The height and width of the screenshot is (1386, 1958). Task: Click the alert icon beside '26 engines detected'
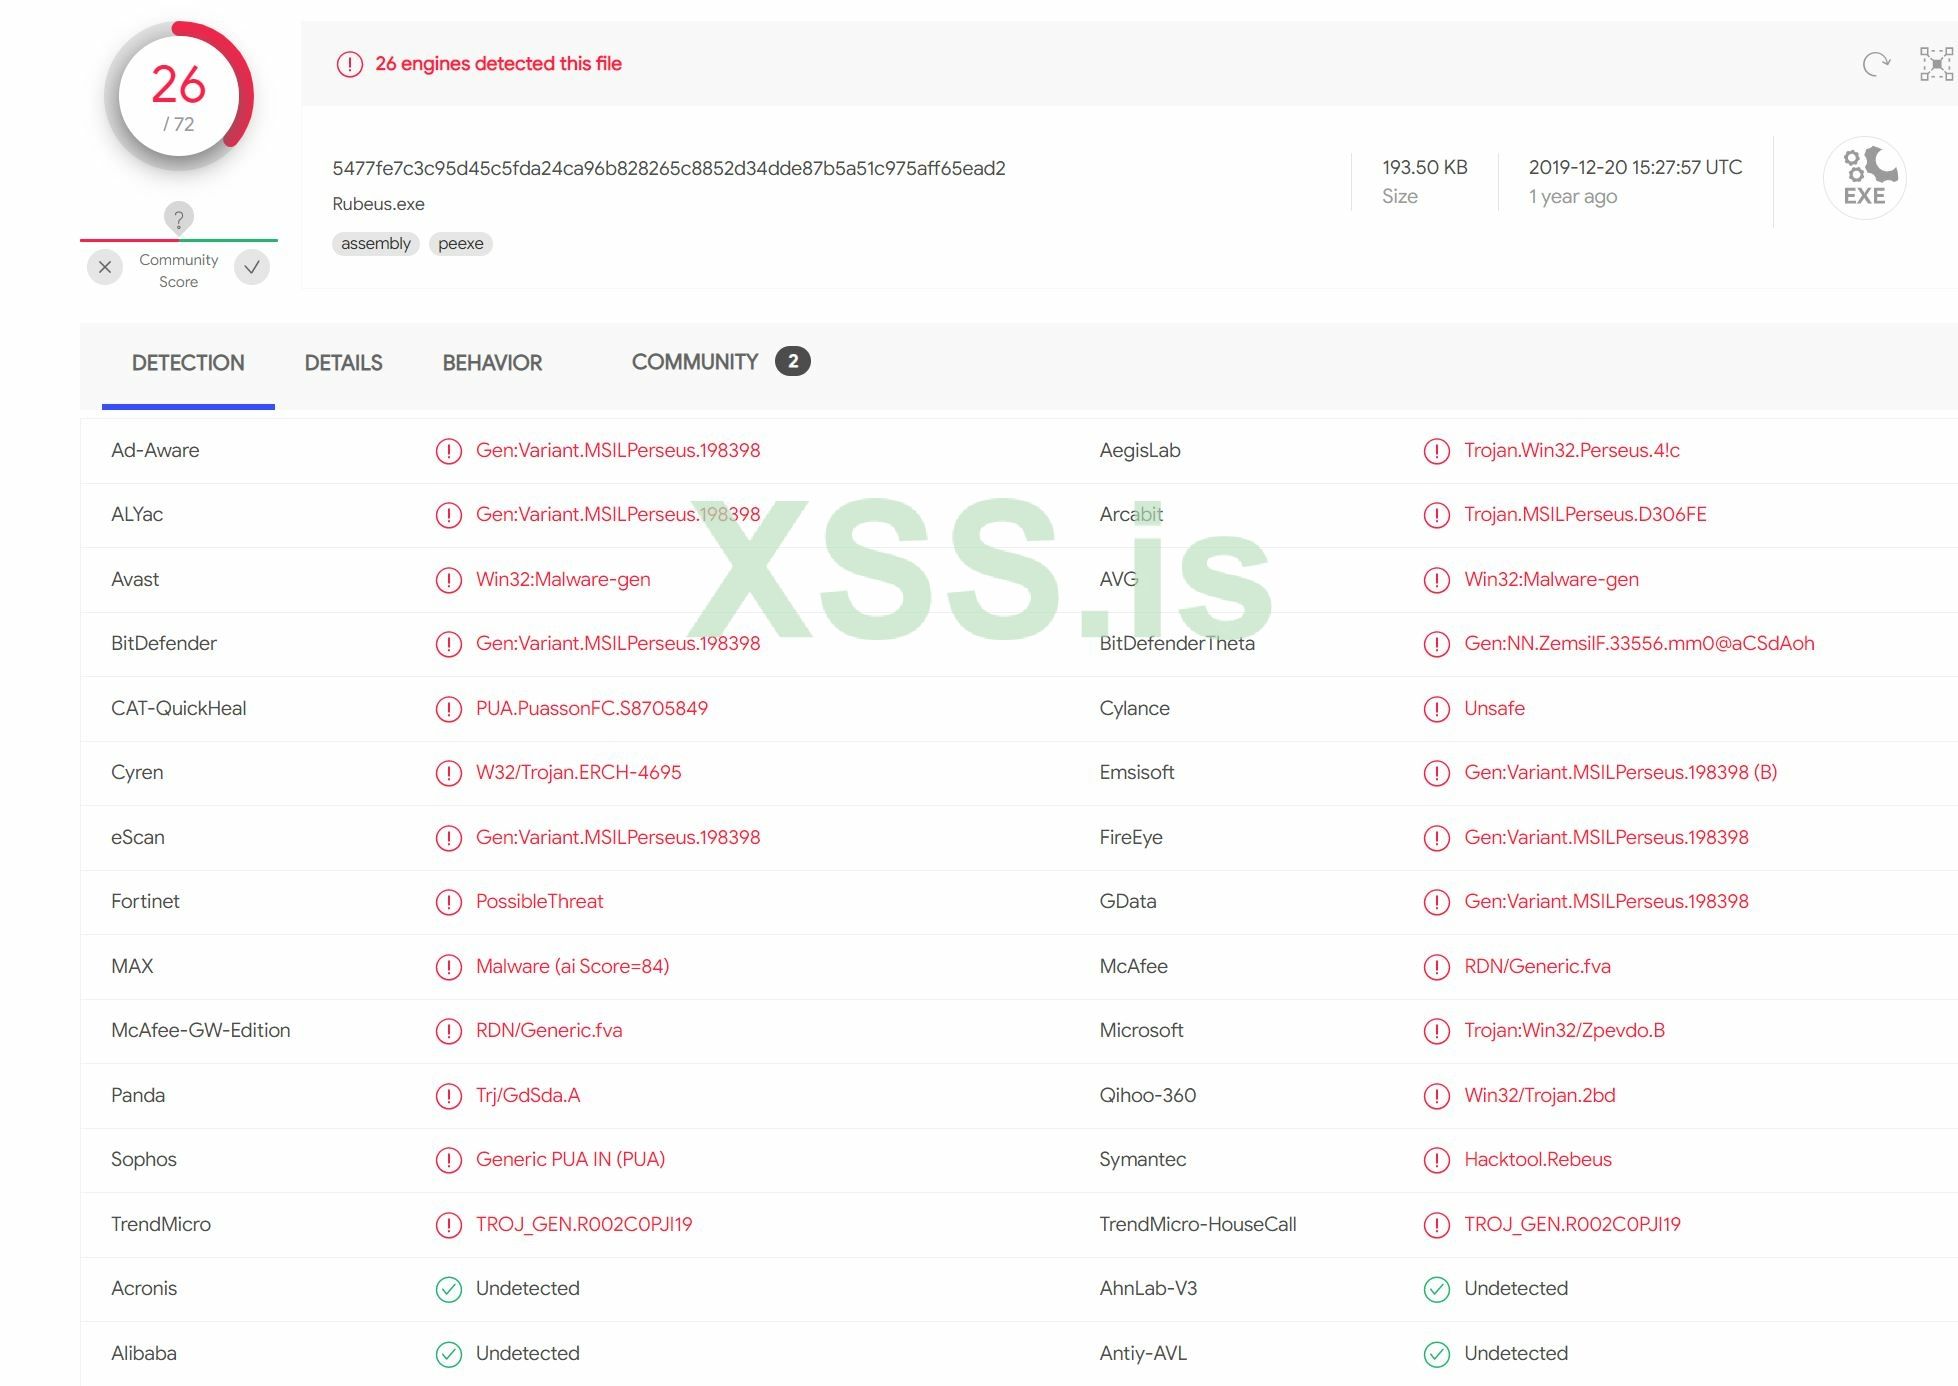point(349,64)
